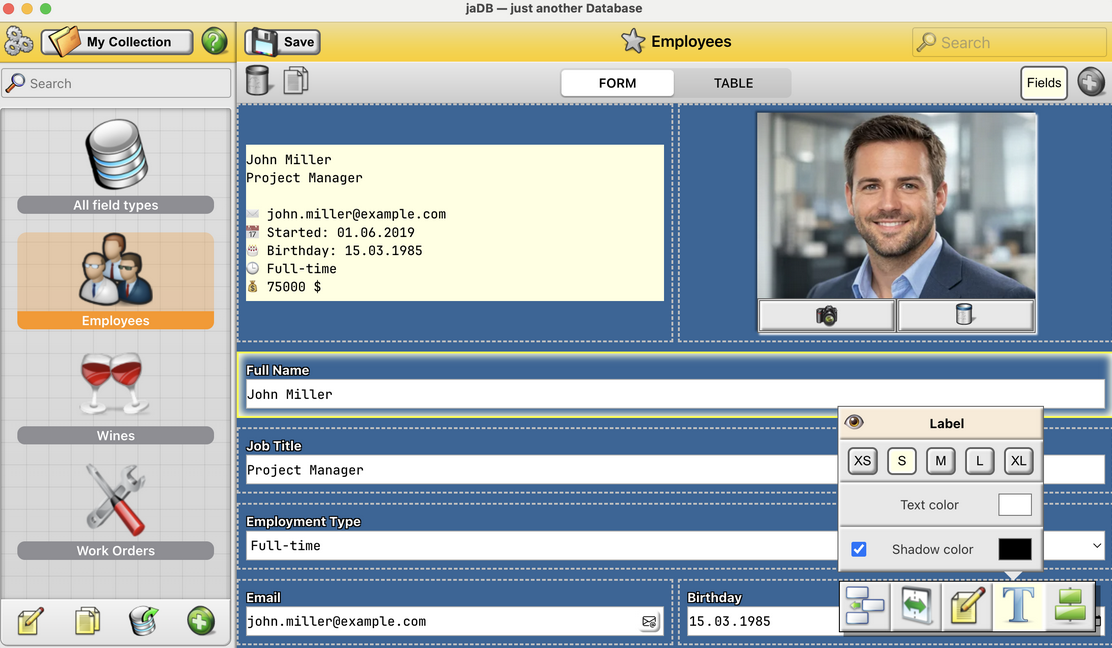1112x648 pixels.
Task: Switch to the TABLE view tab
Action: [x=733, y=83]
